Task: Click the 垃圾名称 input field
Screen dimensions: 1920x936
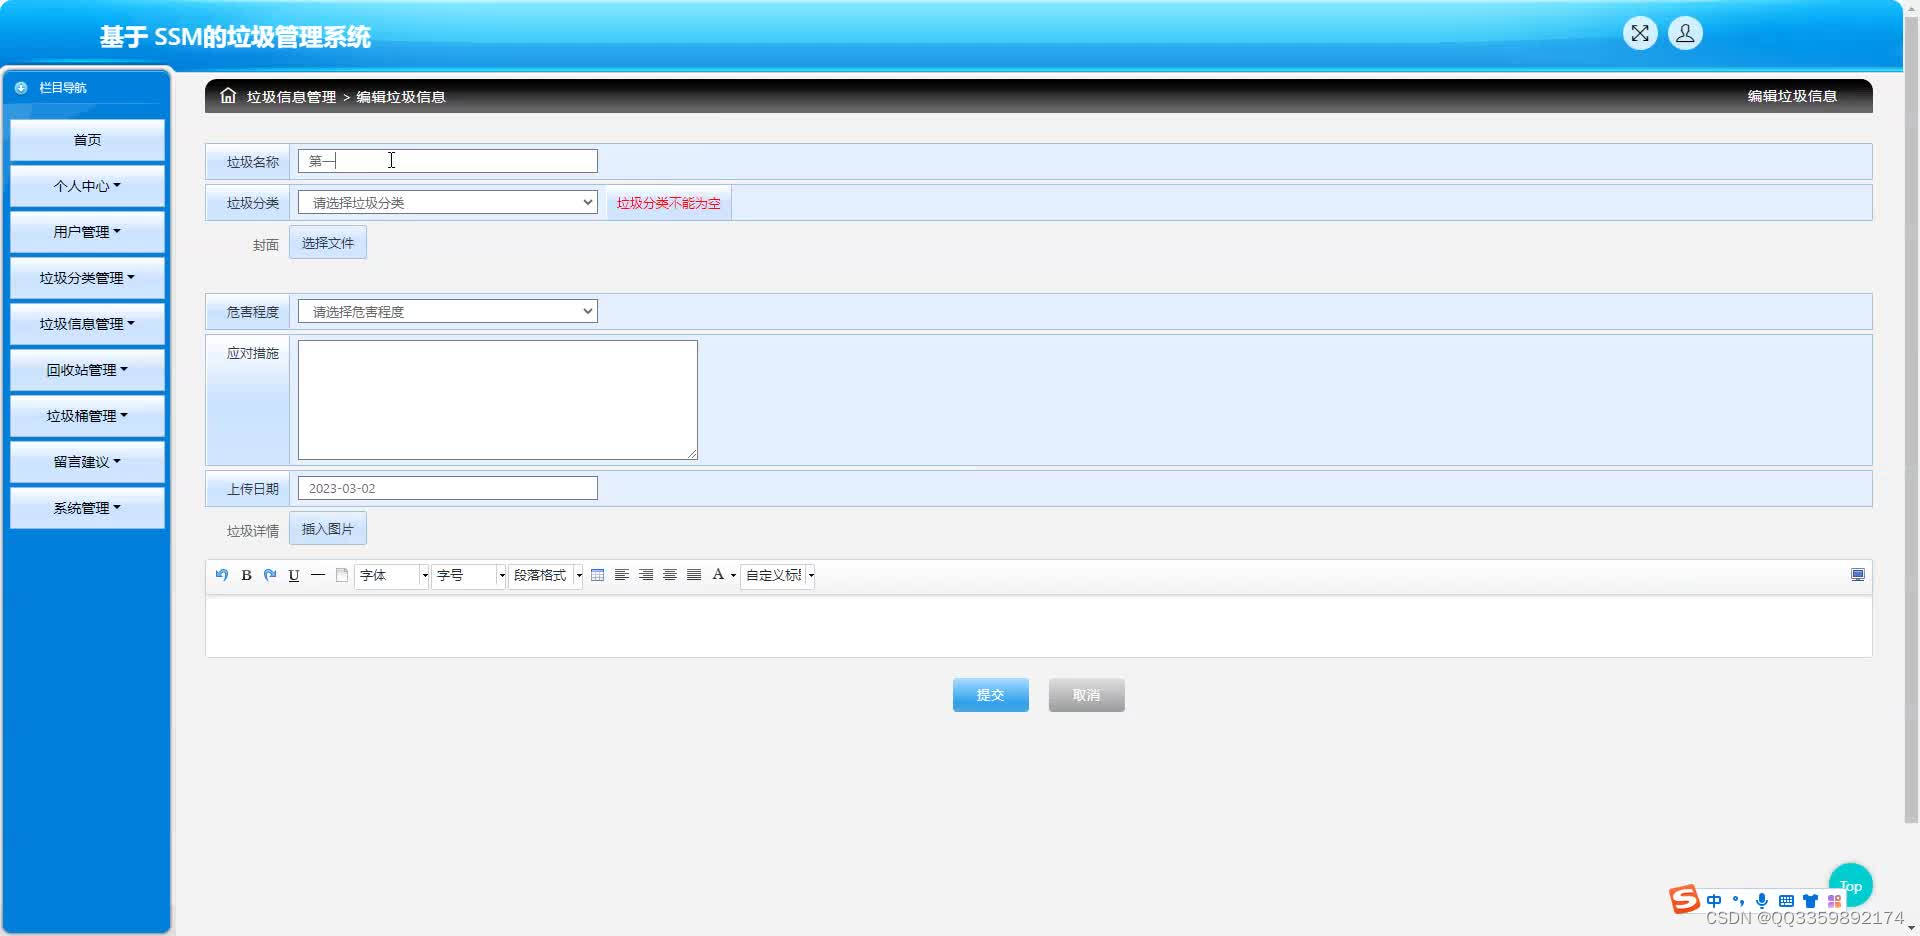Action: pos(448,161)
